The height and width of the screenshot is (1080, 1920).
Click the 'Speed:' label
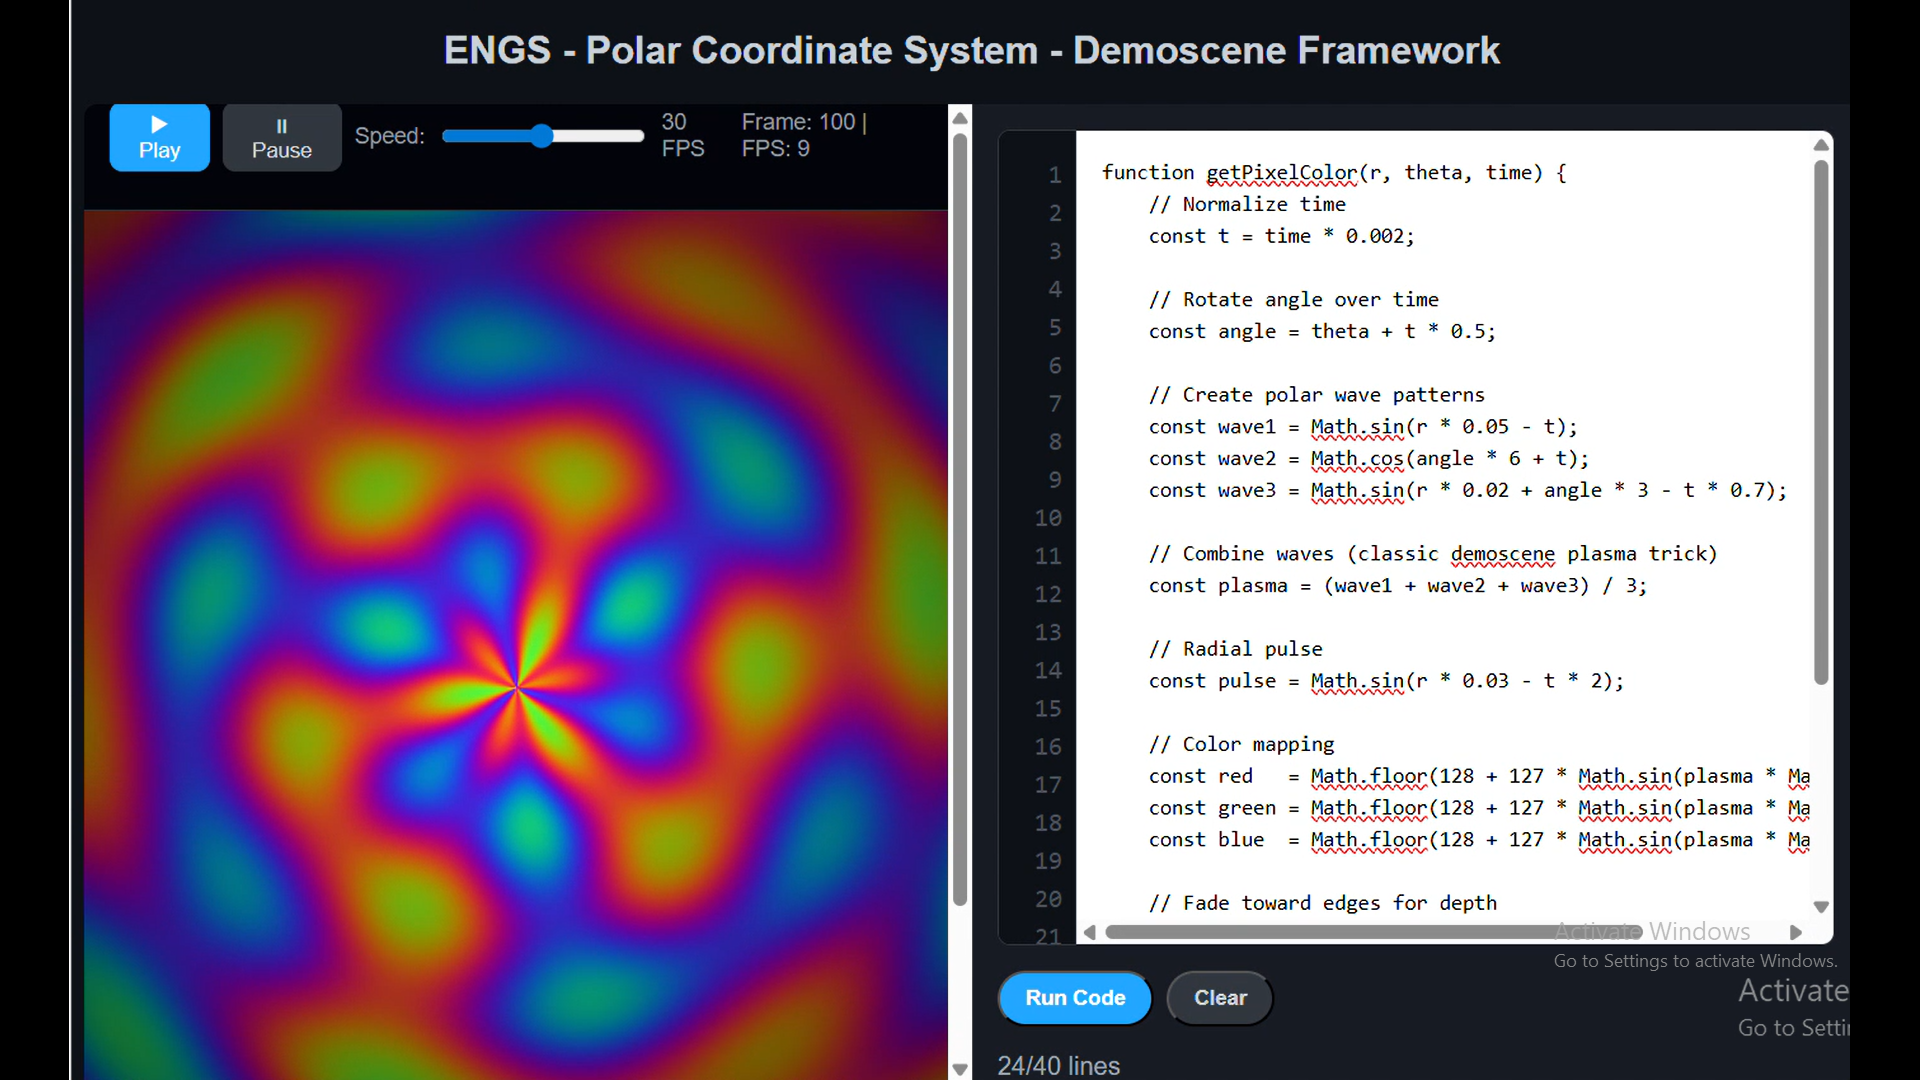pos(389,135)
